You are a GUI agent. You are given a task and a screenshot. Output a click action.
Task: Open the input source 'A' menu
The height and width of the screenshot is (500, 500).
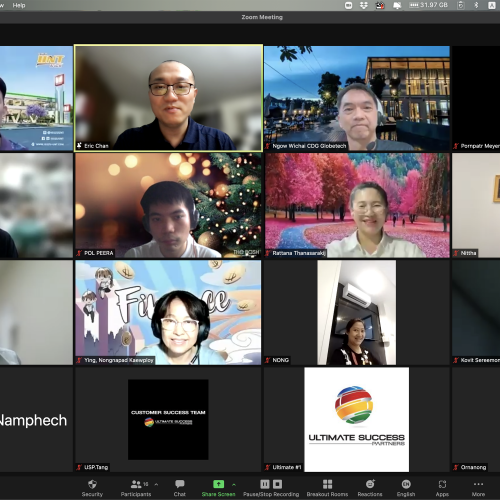coord(492,5)
